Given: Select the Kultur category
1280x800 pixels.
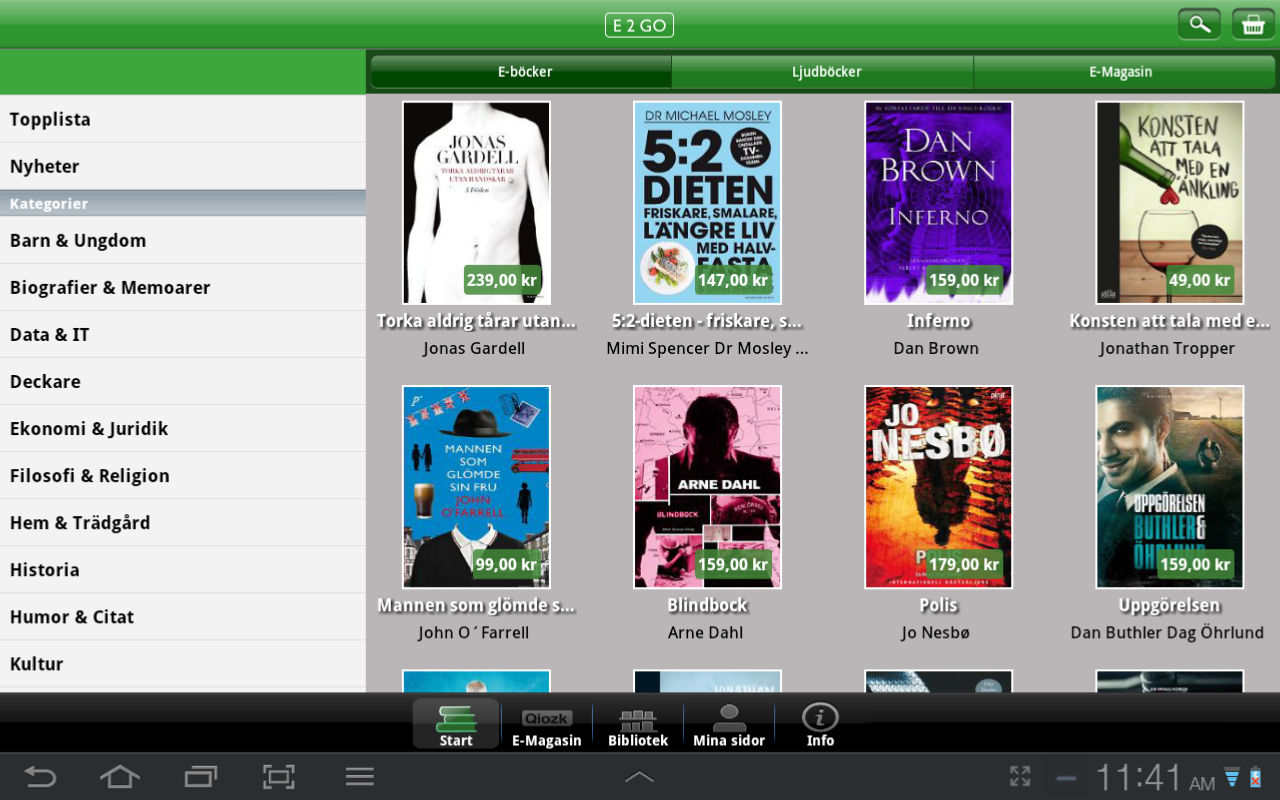Looking at the screenshot, I should 183,663.
